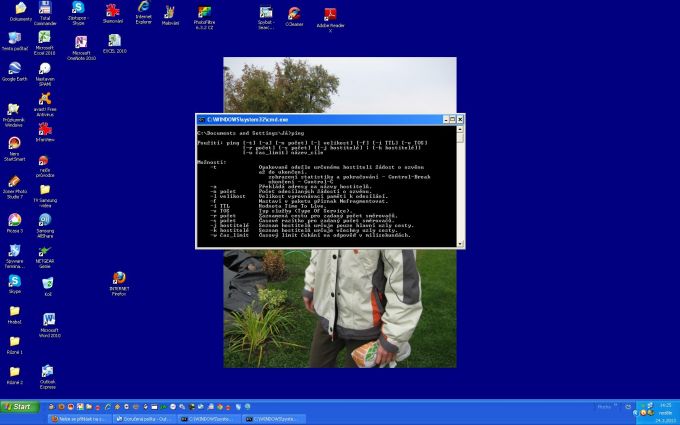Open the Malování paint icon
The height and width of the screenshot is (425, 680).
170,12
